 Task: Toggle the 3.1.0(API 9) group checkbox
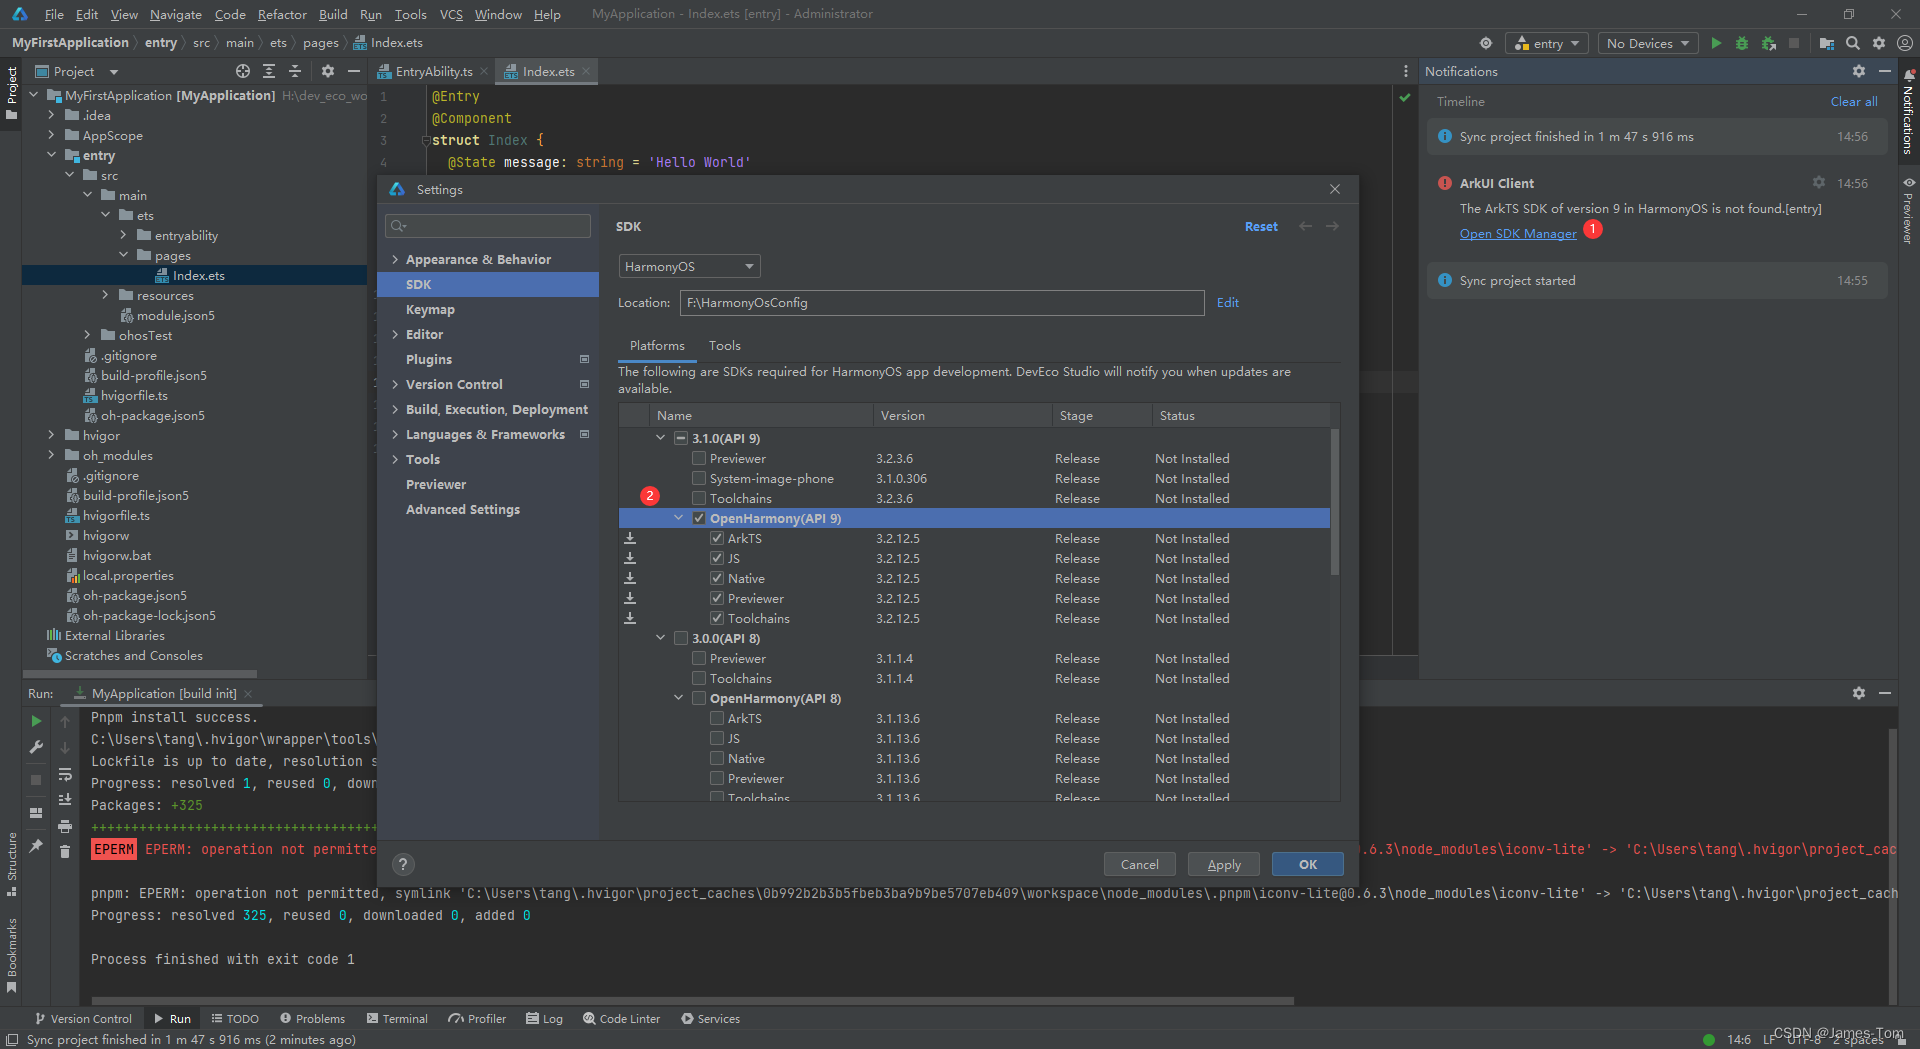coord(681,438)
